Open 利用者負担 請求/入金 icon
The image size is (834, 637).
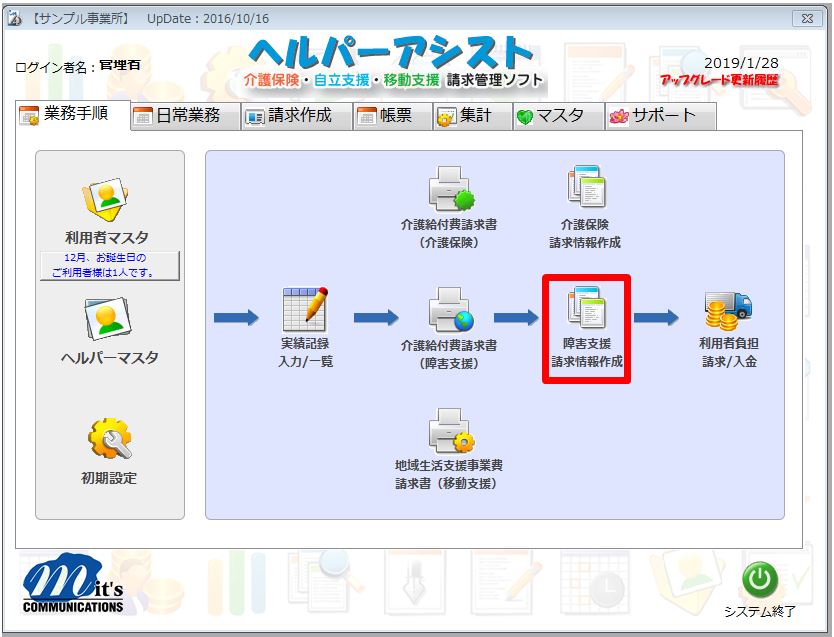pyautogui.click(x=728, y=310)
